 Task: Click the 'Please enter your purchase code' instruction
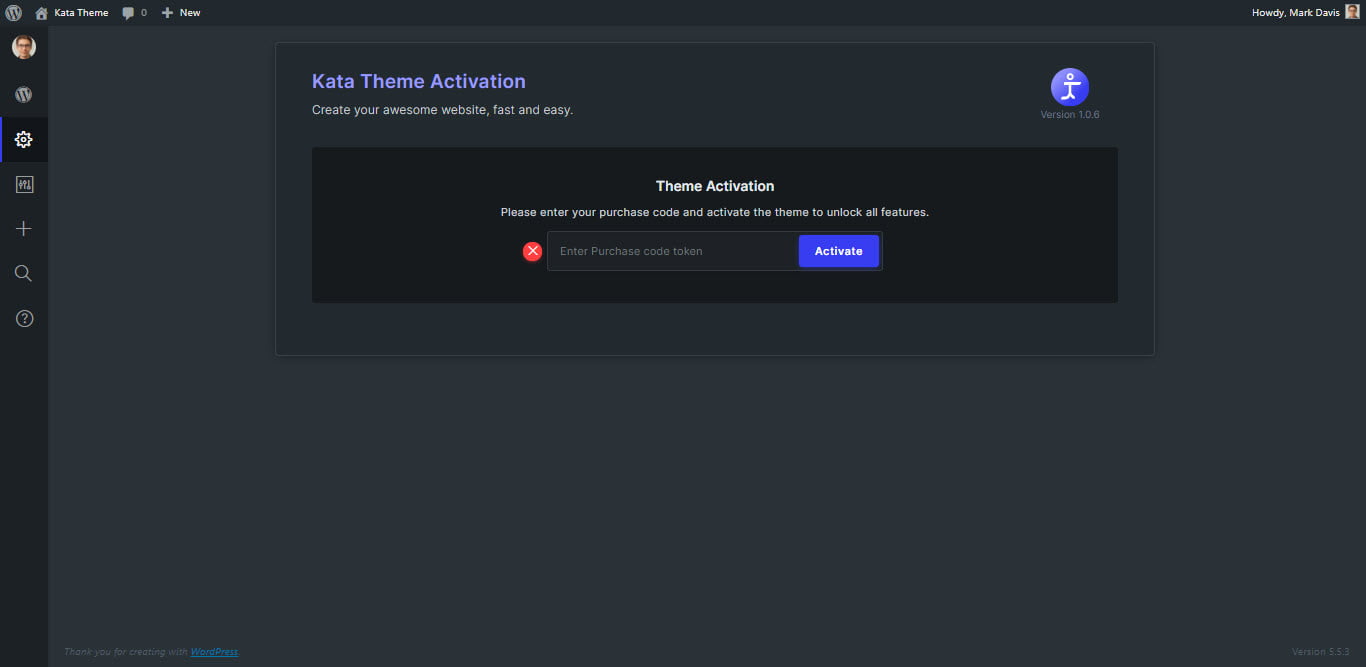(715, 212)
